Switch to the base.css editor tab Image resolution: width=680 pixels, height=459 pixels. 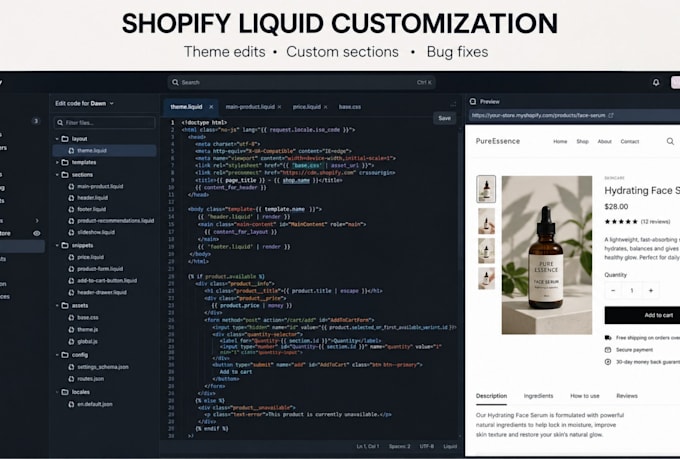350,107
